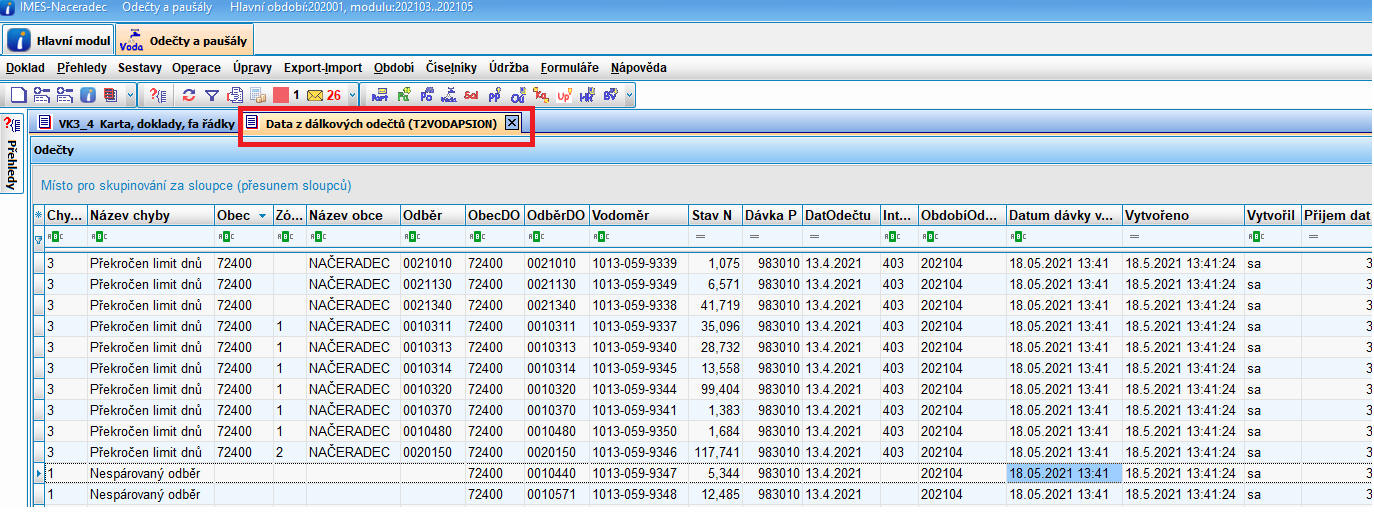The image size is (1374, 513).
Task: Click the red Sal toolbar icon
Action: pyautogui.click(x=470, y=96)
